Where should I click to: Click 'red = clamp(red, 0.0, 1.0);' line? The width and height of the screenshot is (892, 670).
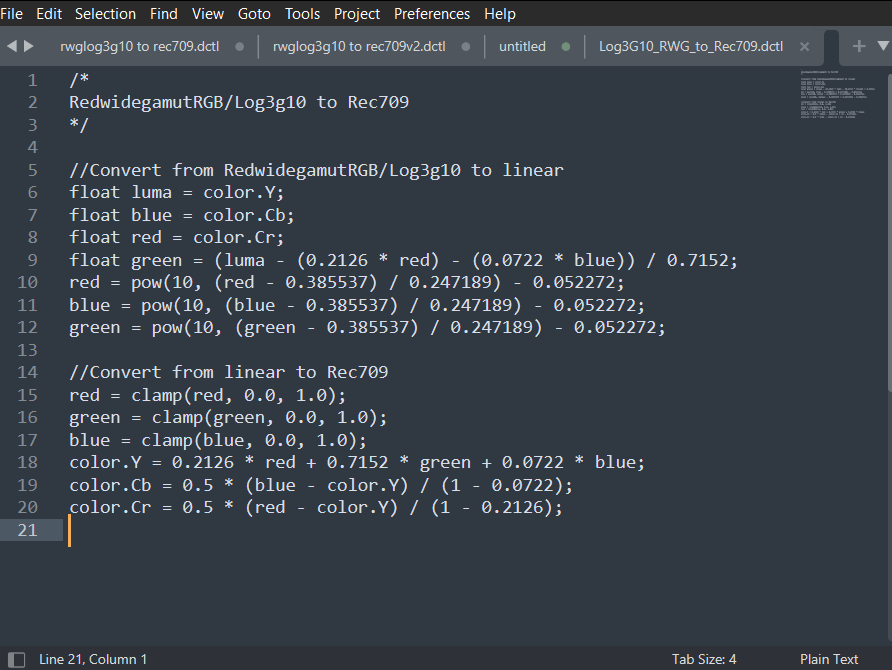click(207, 395)
